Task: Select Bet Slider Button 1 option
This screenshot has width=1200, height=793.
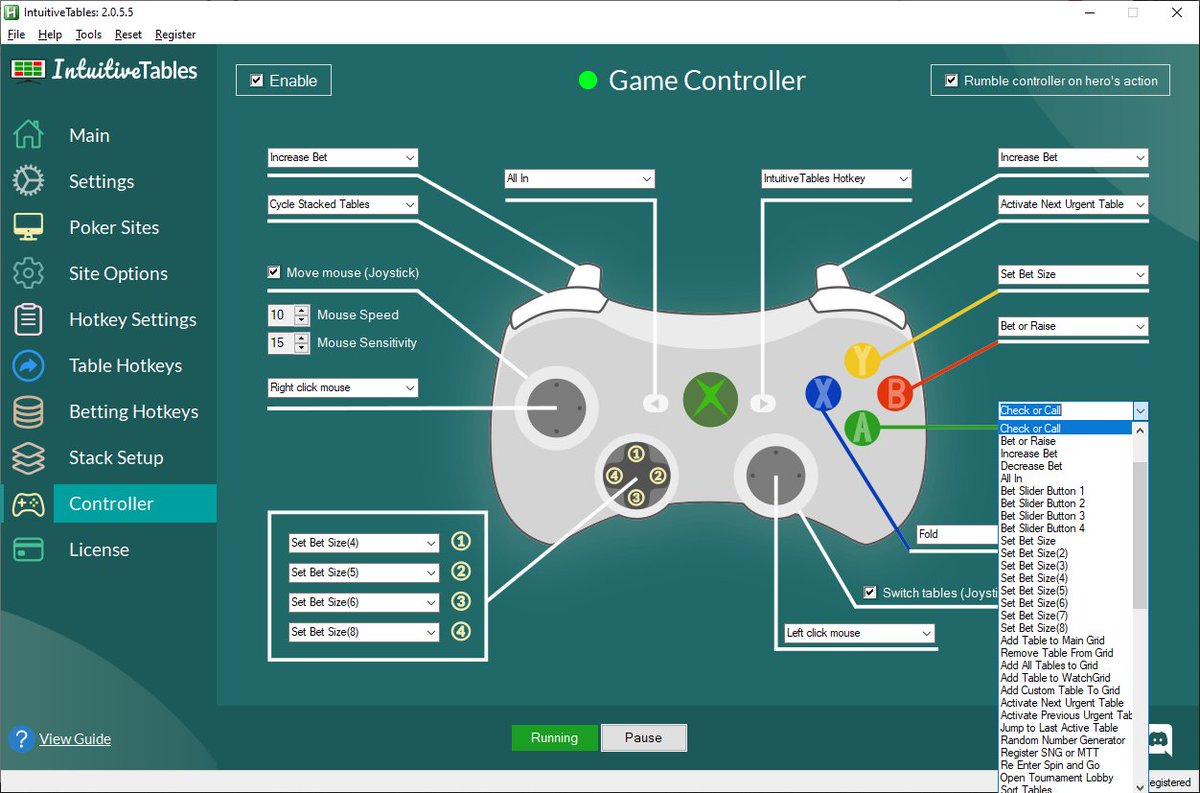Action: 1066,491
